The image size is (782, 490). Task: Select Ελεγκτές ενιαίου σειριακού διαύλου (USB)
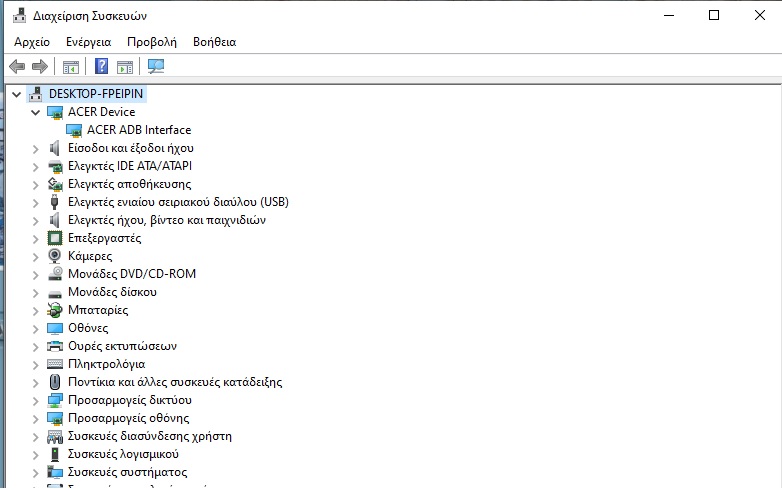click(x=164, y=202)
